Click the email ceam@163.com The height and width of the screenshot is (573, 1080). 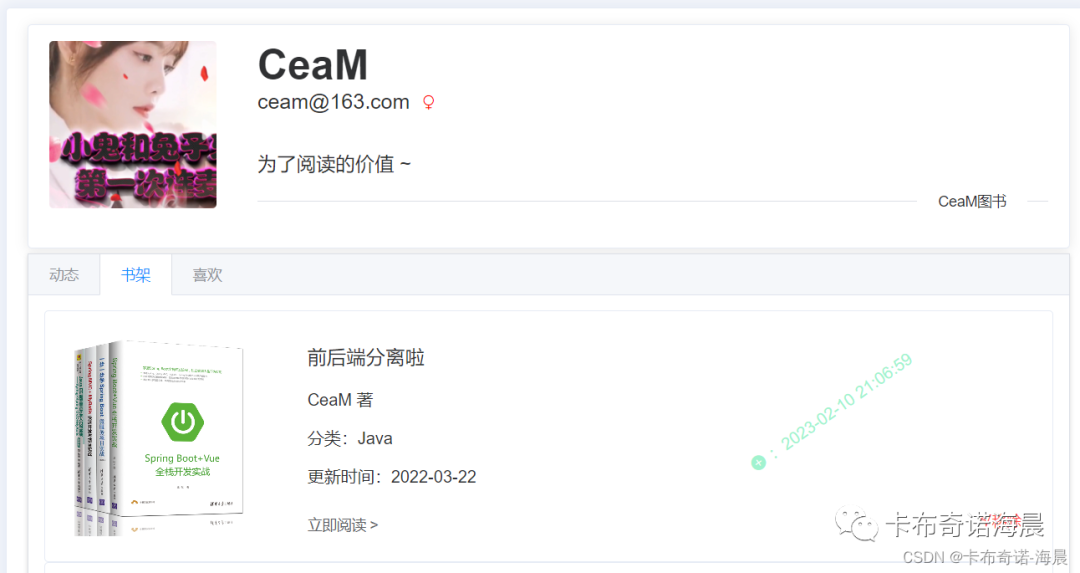point(333,102)
